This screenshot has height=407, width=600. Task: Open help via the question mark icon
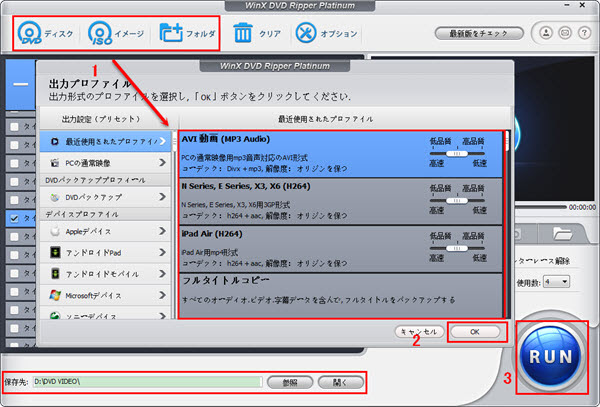(x=584, y=33)
